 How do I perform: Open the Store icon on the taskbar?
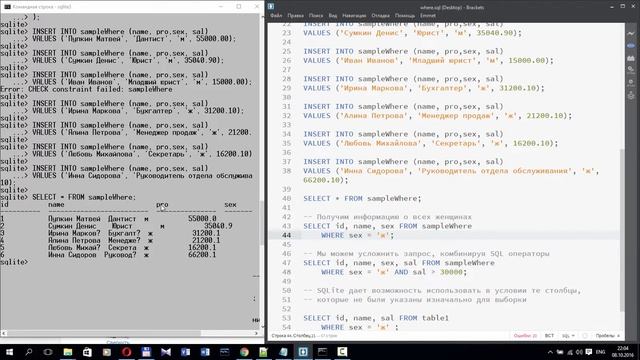pos(87,351)
